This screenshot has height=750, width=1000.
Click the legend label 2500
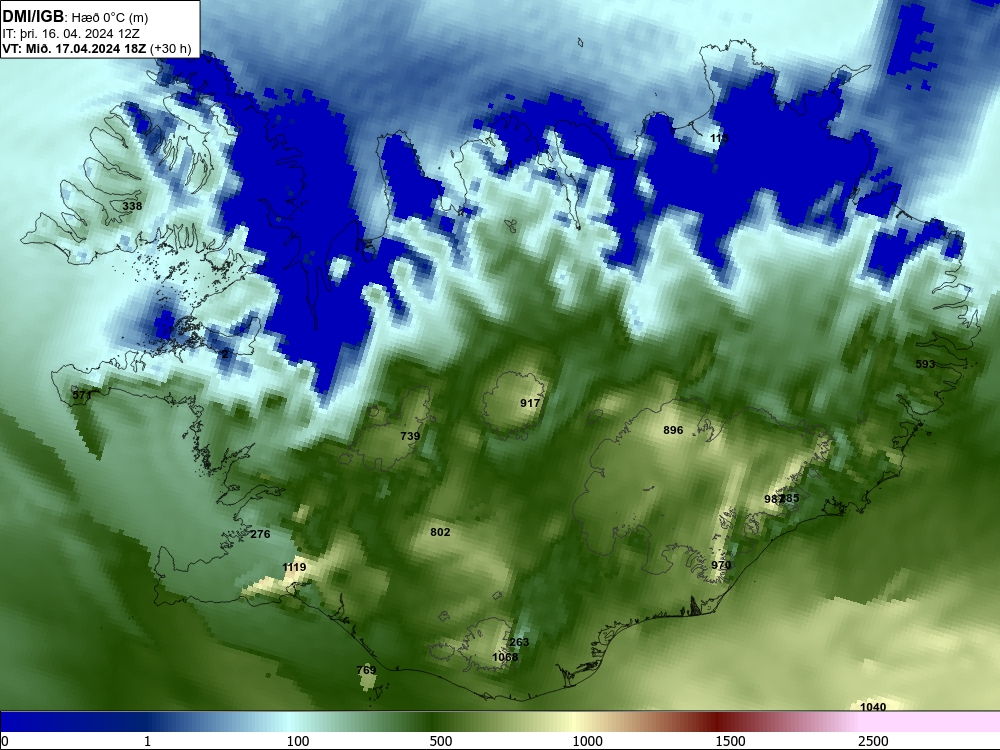(x=873, y=741)
